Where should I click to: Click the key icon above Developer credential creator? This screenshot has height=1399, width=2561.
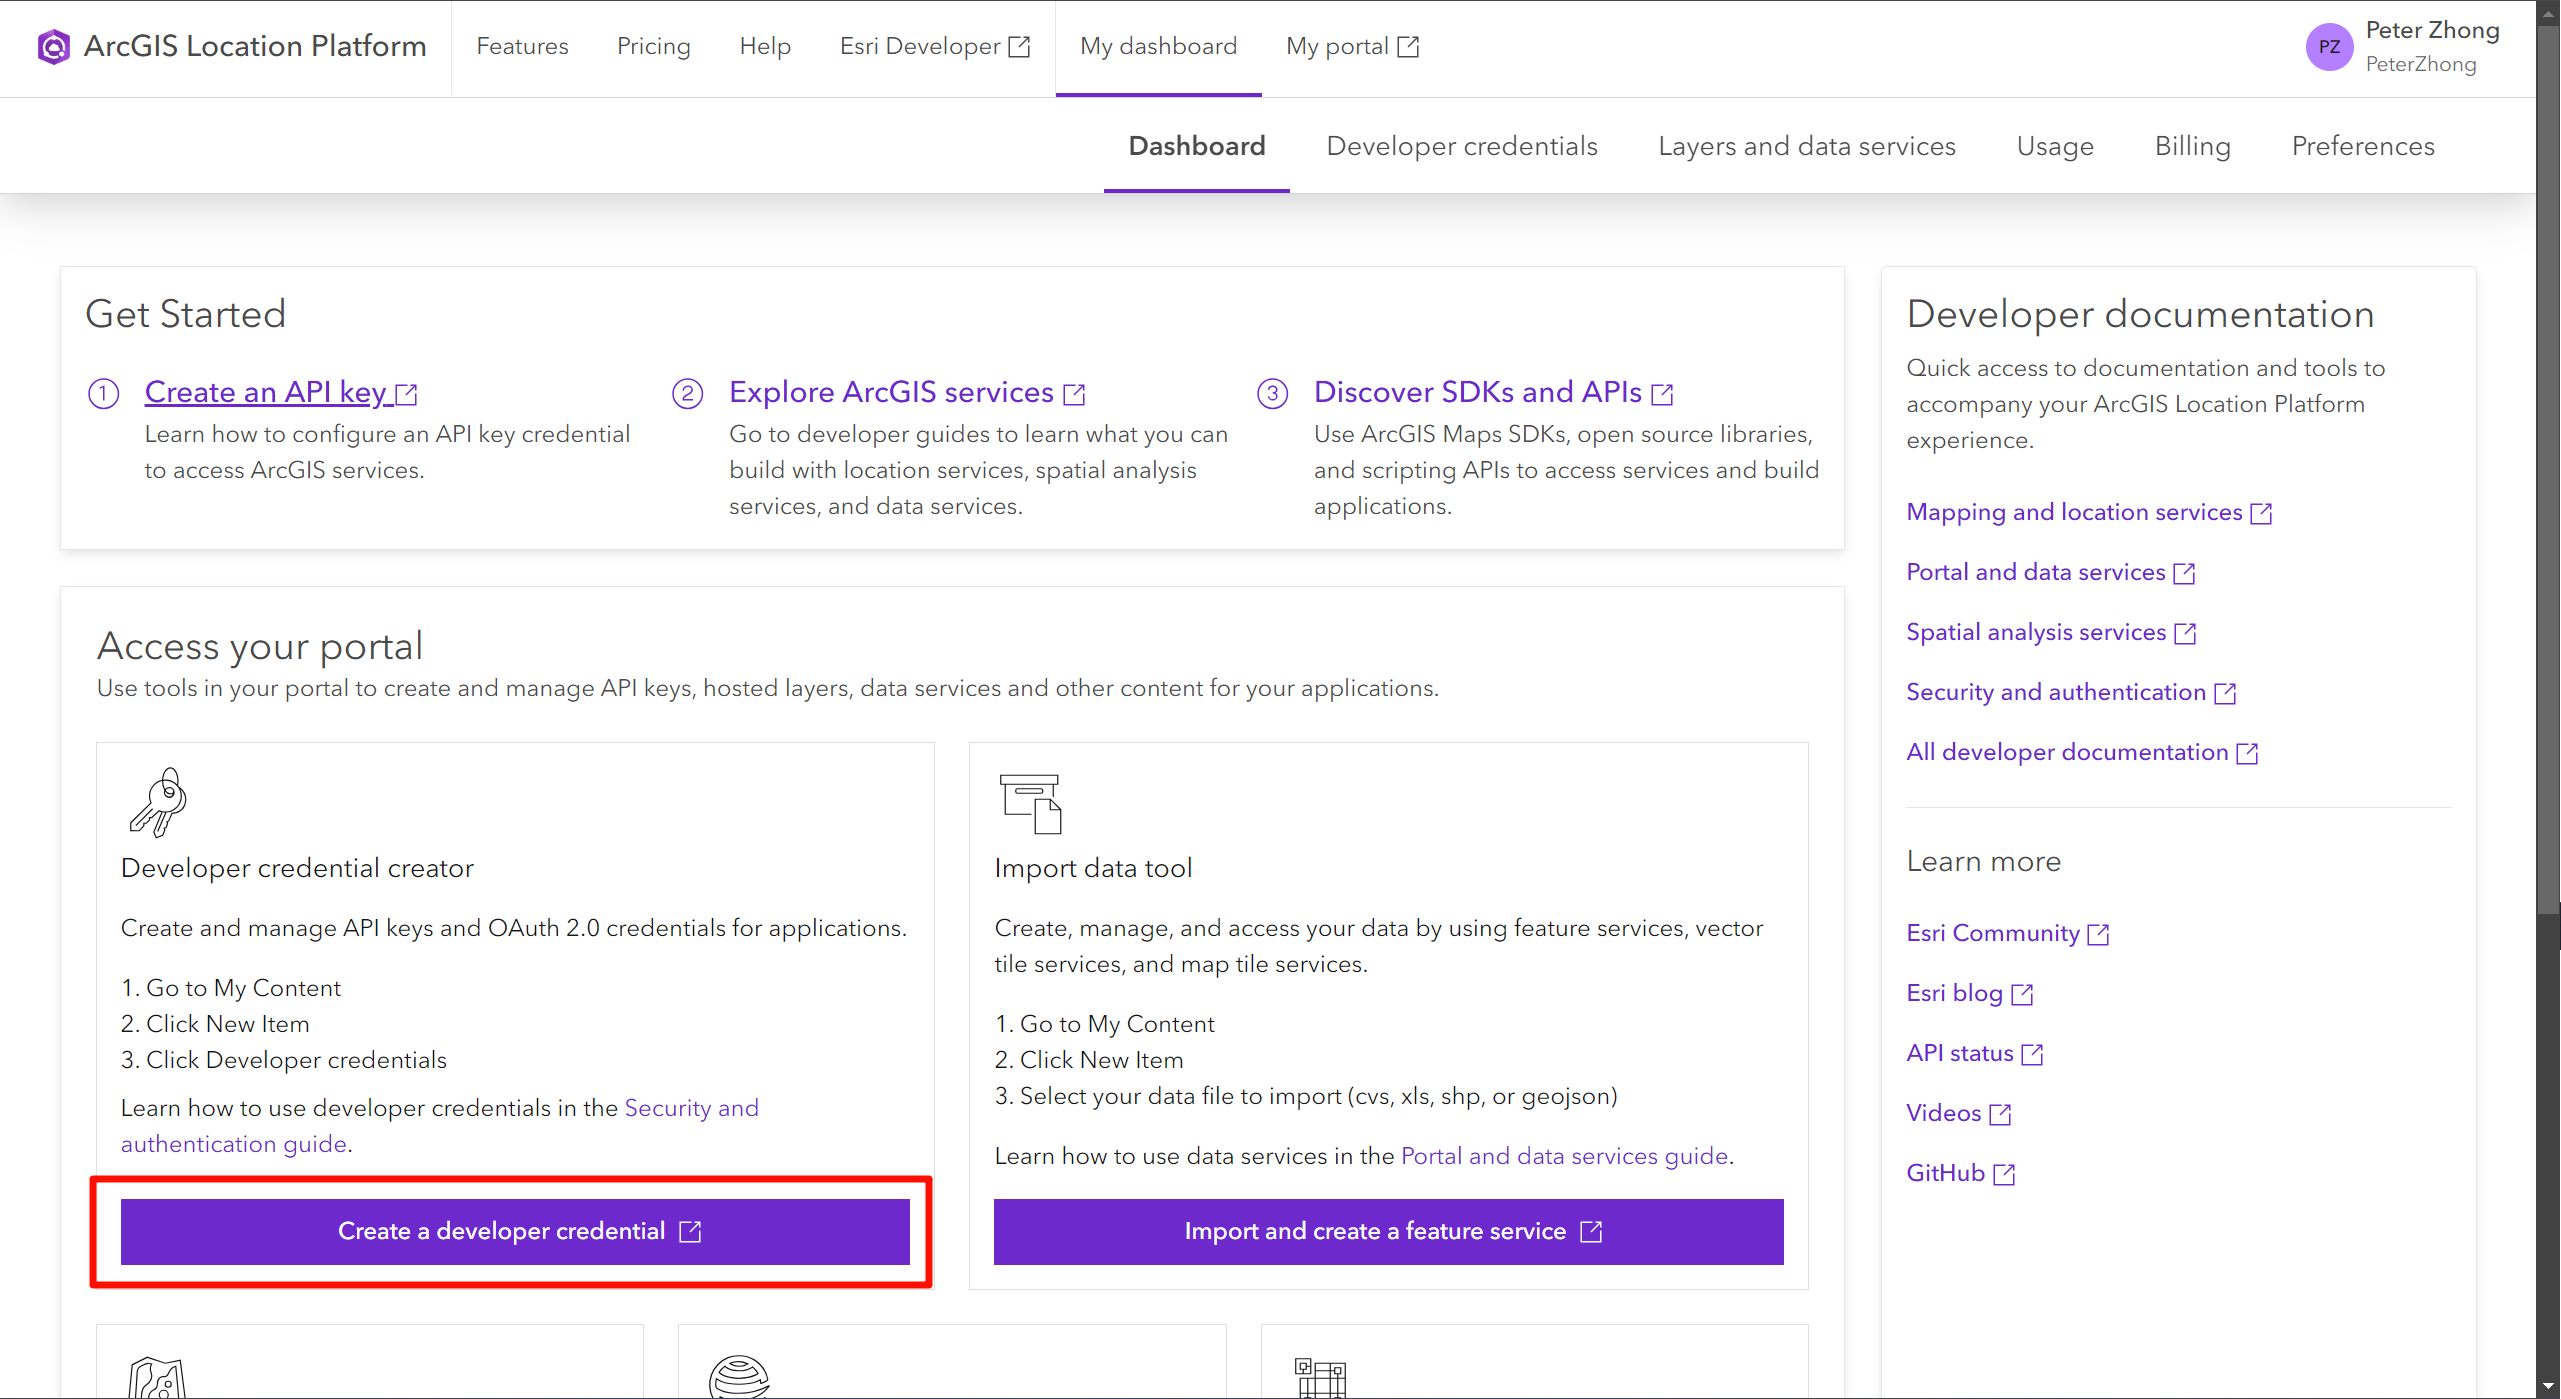click(x=158, y=802)
